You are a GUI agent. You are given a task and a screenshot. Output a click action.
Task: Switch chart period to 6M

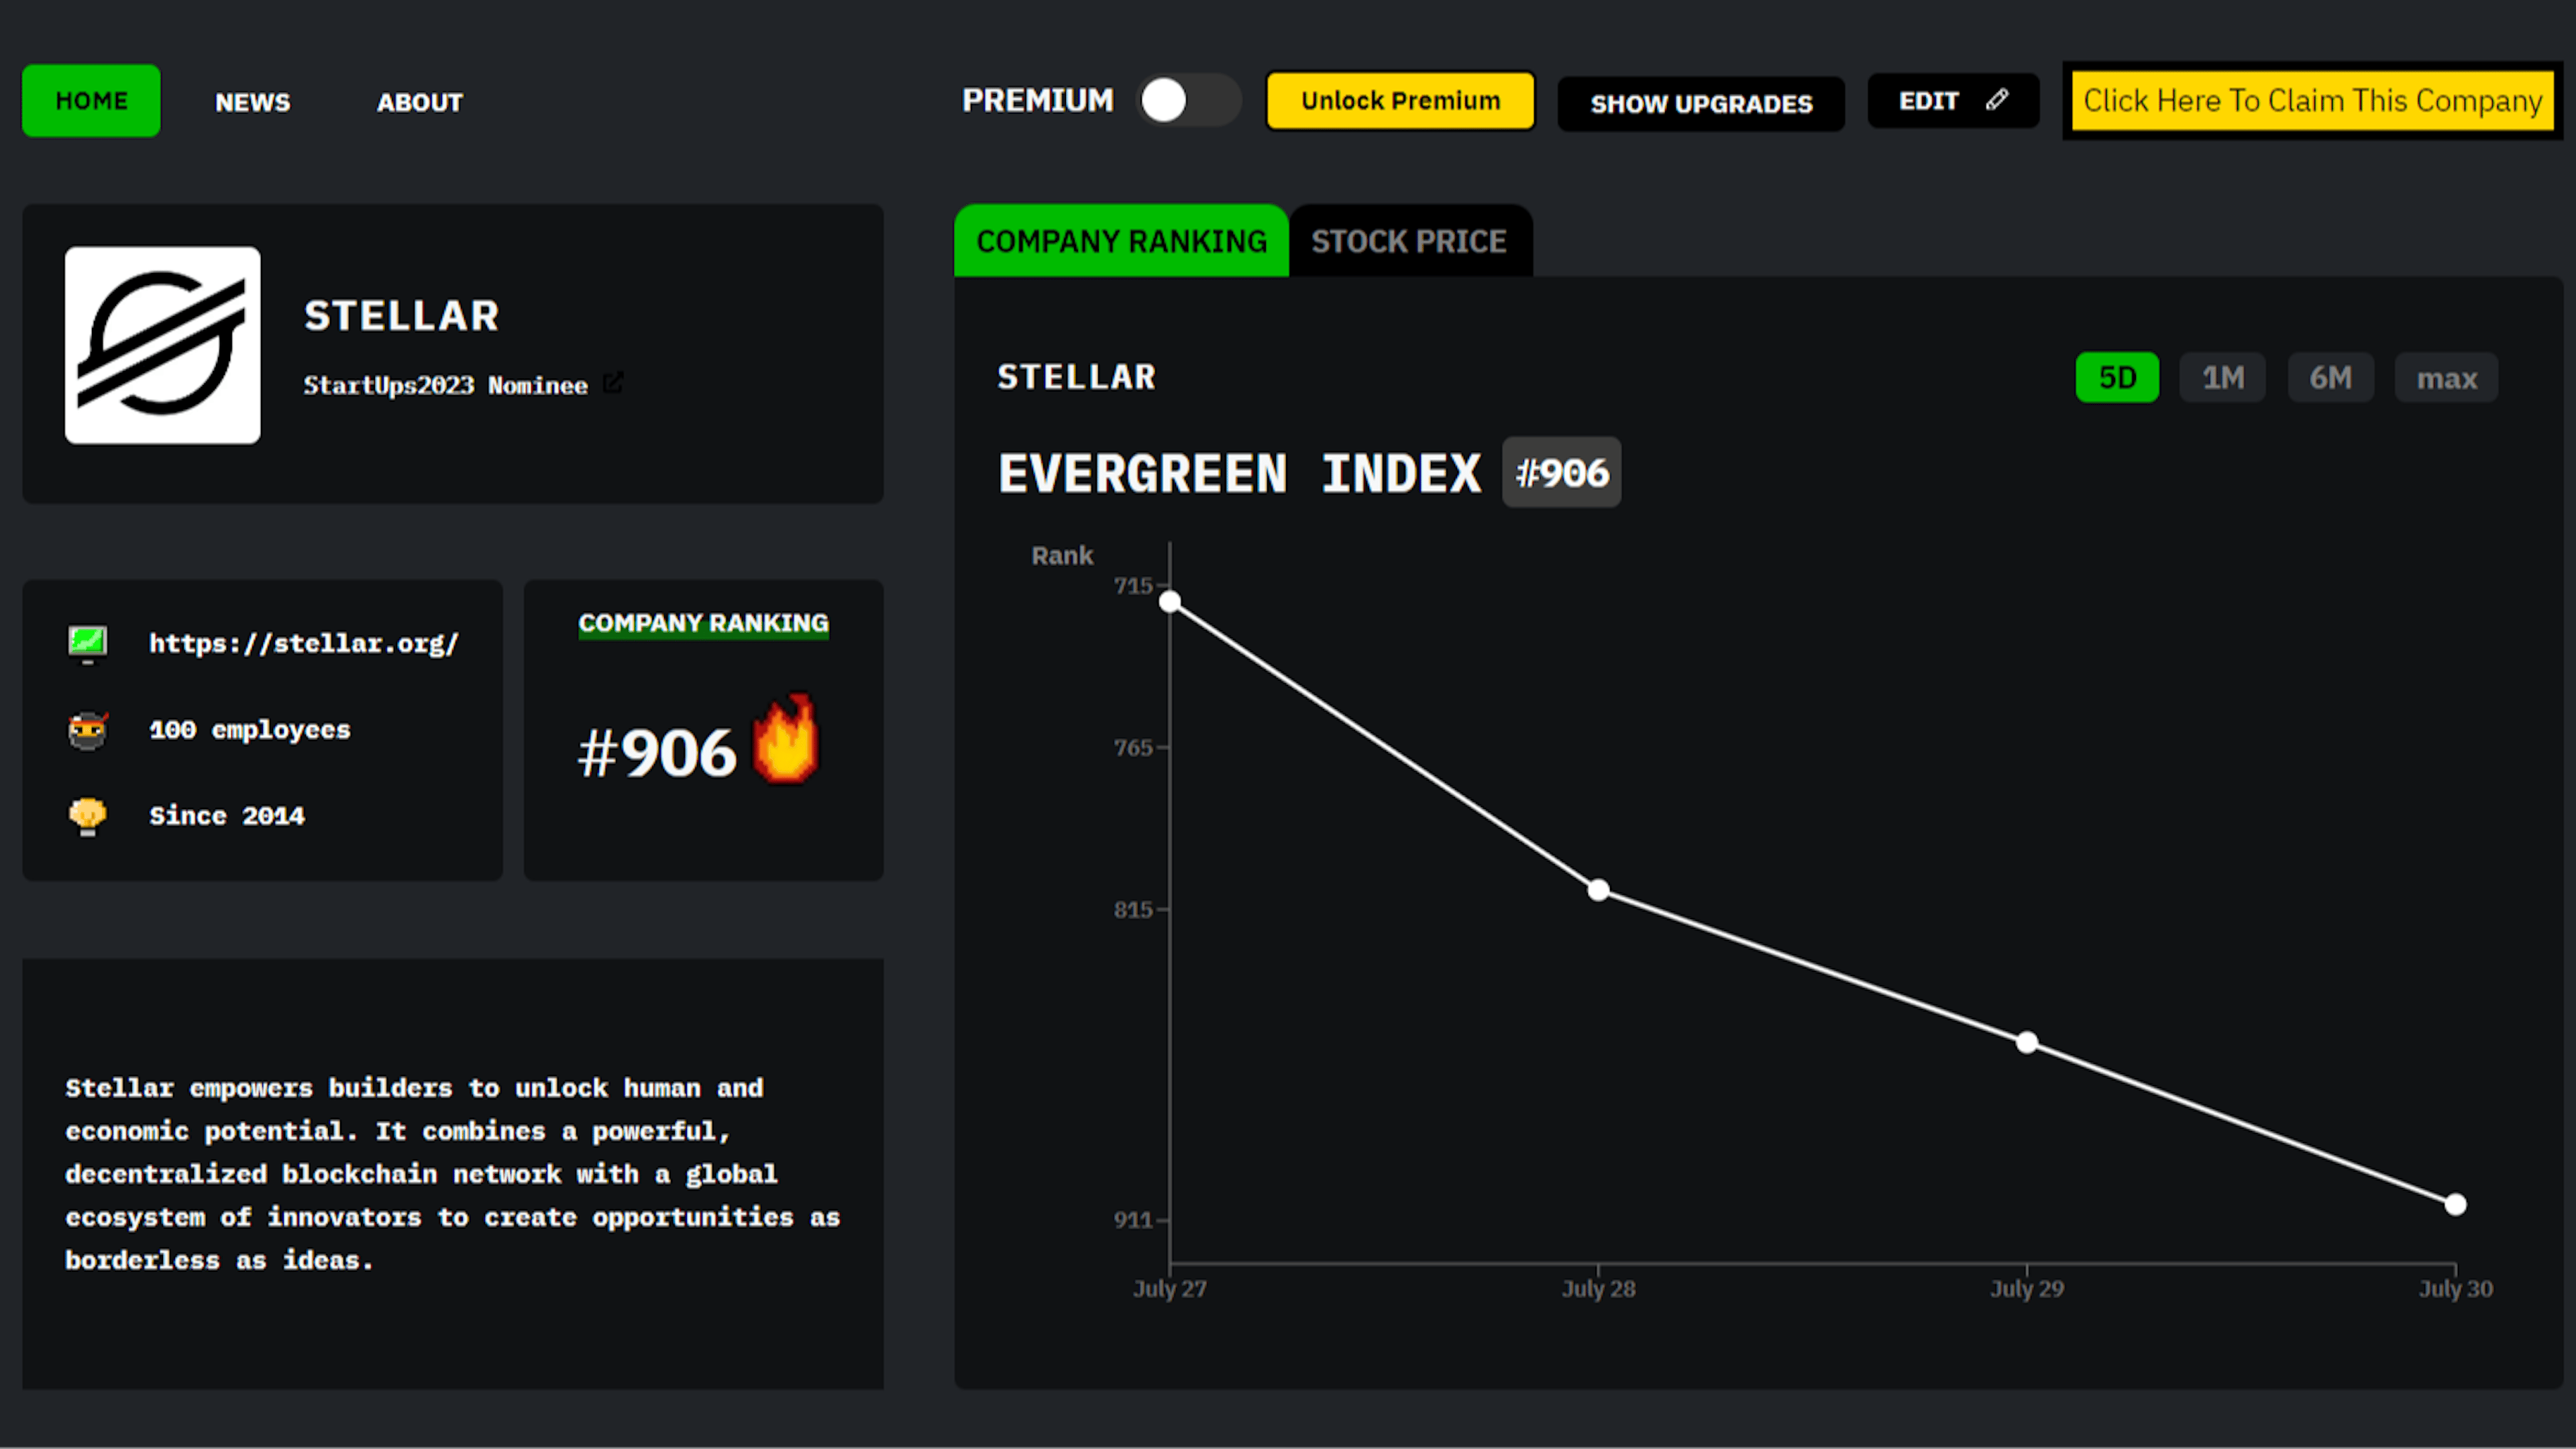point(2331,377)
